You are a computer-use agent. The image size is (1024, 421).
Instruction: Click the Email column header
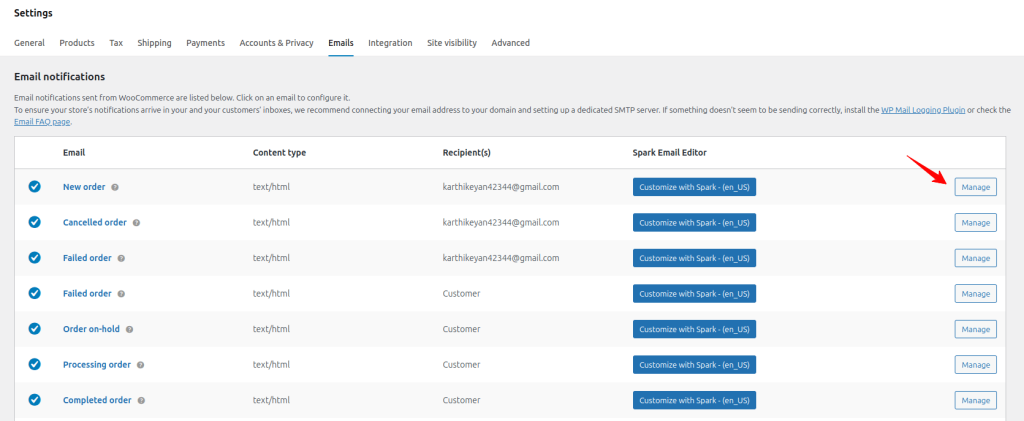(74, 153)
